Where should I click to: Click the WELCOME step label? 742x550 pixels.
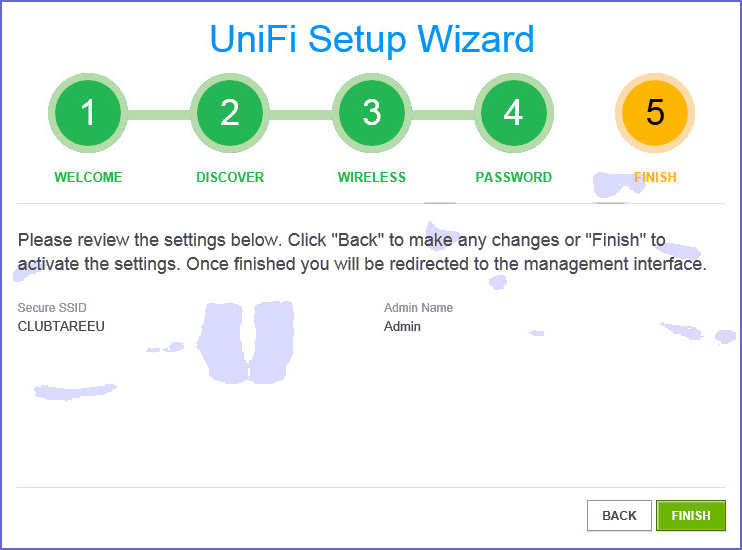88,177
